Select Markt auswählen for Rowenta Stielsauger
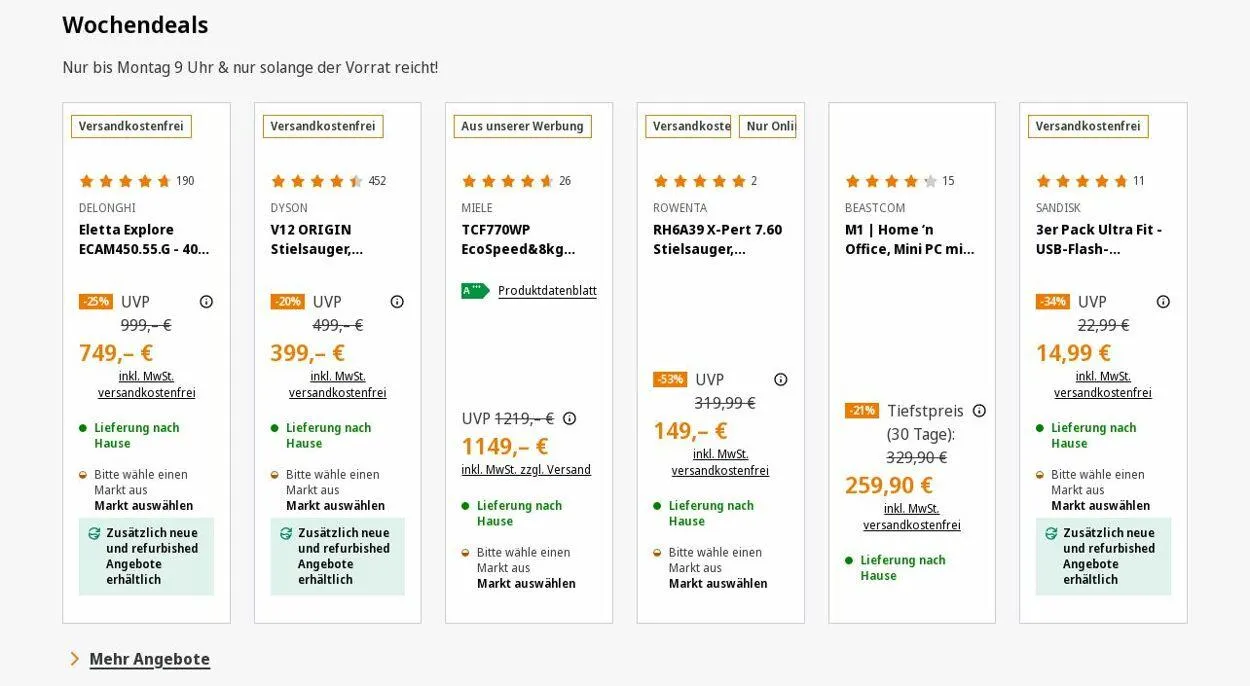 pyautogui.click(x=718, y=584)
